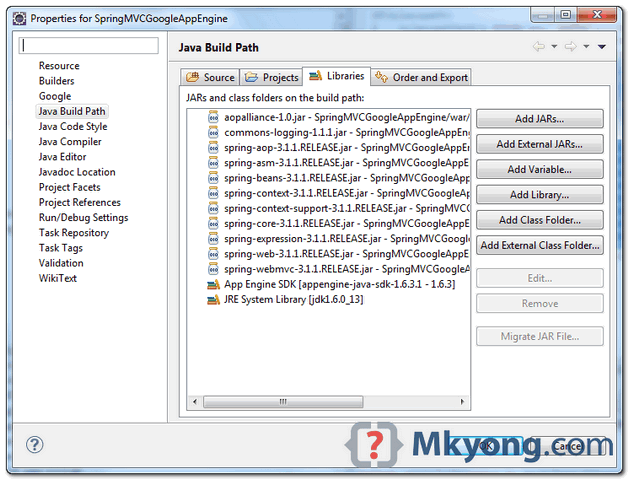
Task: Click the spring-web-3.1.1 jar file icon
Action: (x=213, y=254)
